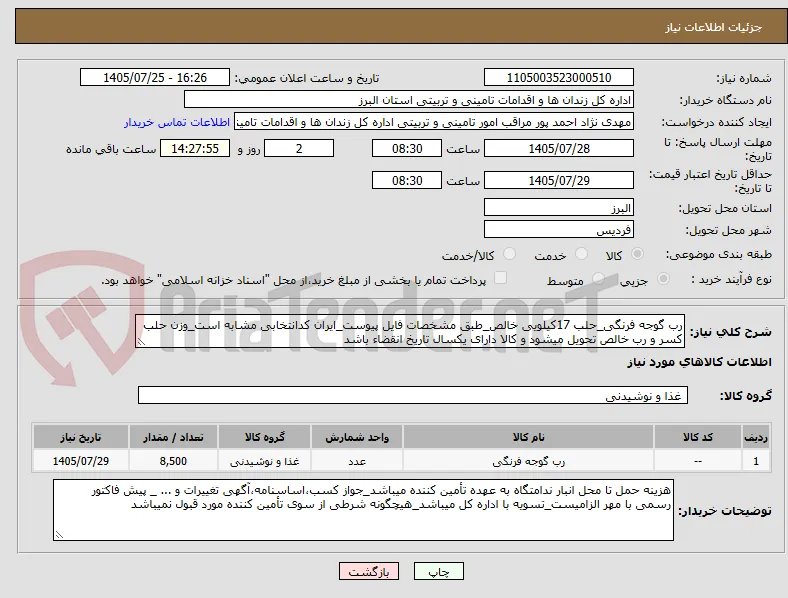Click the delivery city field فردیس
788x598 pixels.
pyautogui.click(x=558, y=229)
